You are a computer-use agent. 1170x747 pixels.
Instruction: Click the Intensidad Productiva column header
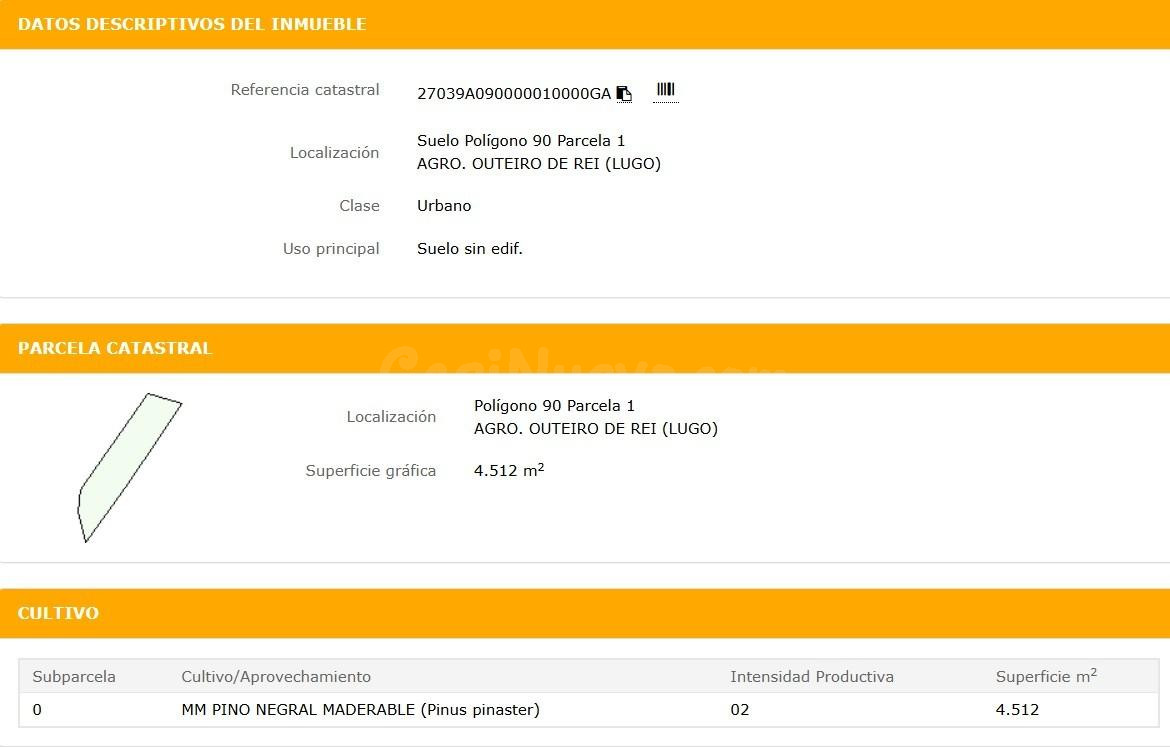[x=812, y=677]
